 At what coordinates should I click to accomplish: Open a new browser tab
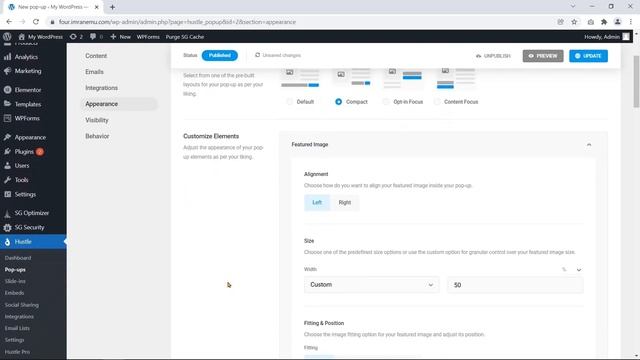pyautogui.click(x=112, y=7)
